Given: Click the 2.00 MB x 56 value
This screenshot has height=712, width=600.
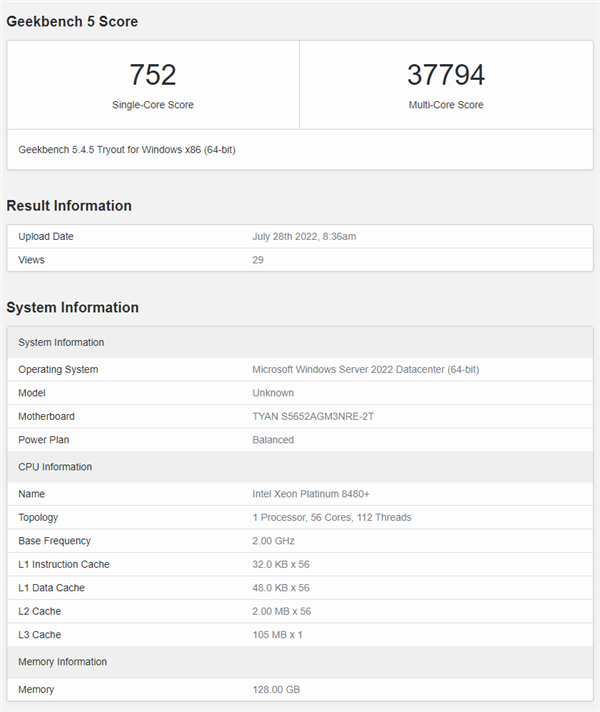Looking at the screenshot, I should (281, 612).
